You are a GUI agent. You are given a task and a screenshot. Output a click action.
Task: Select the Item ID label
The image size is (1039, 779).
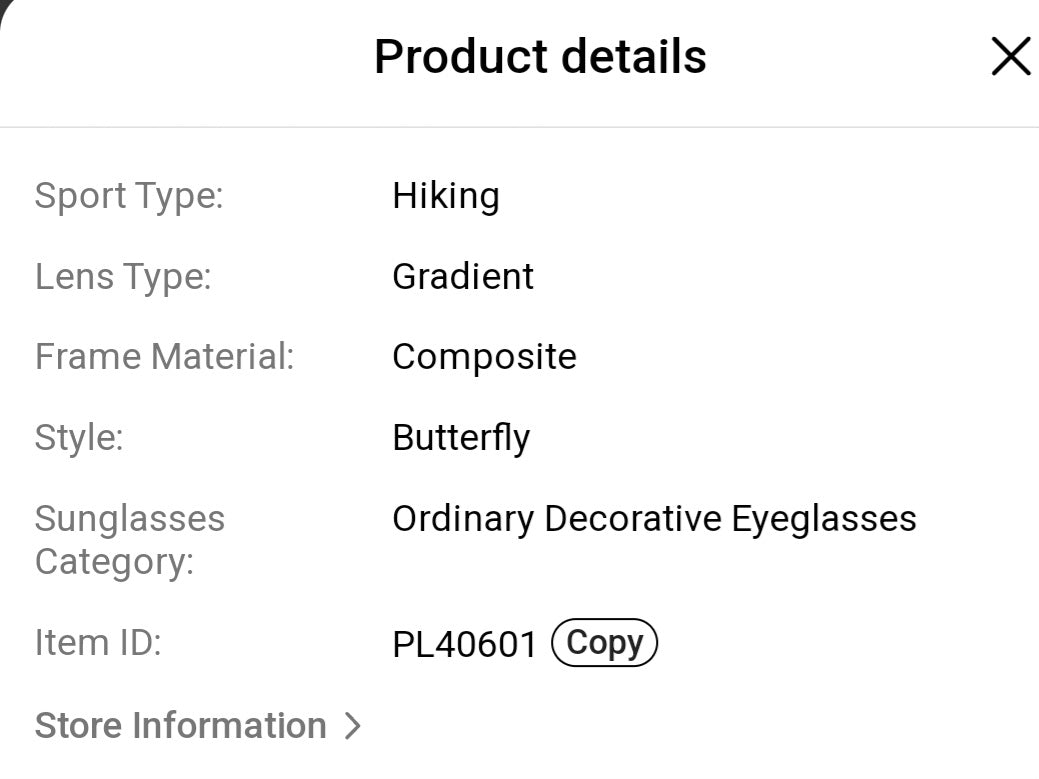coord(98,642)
